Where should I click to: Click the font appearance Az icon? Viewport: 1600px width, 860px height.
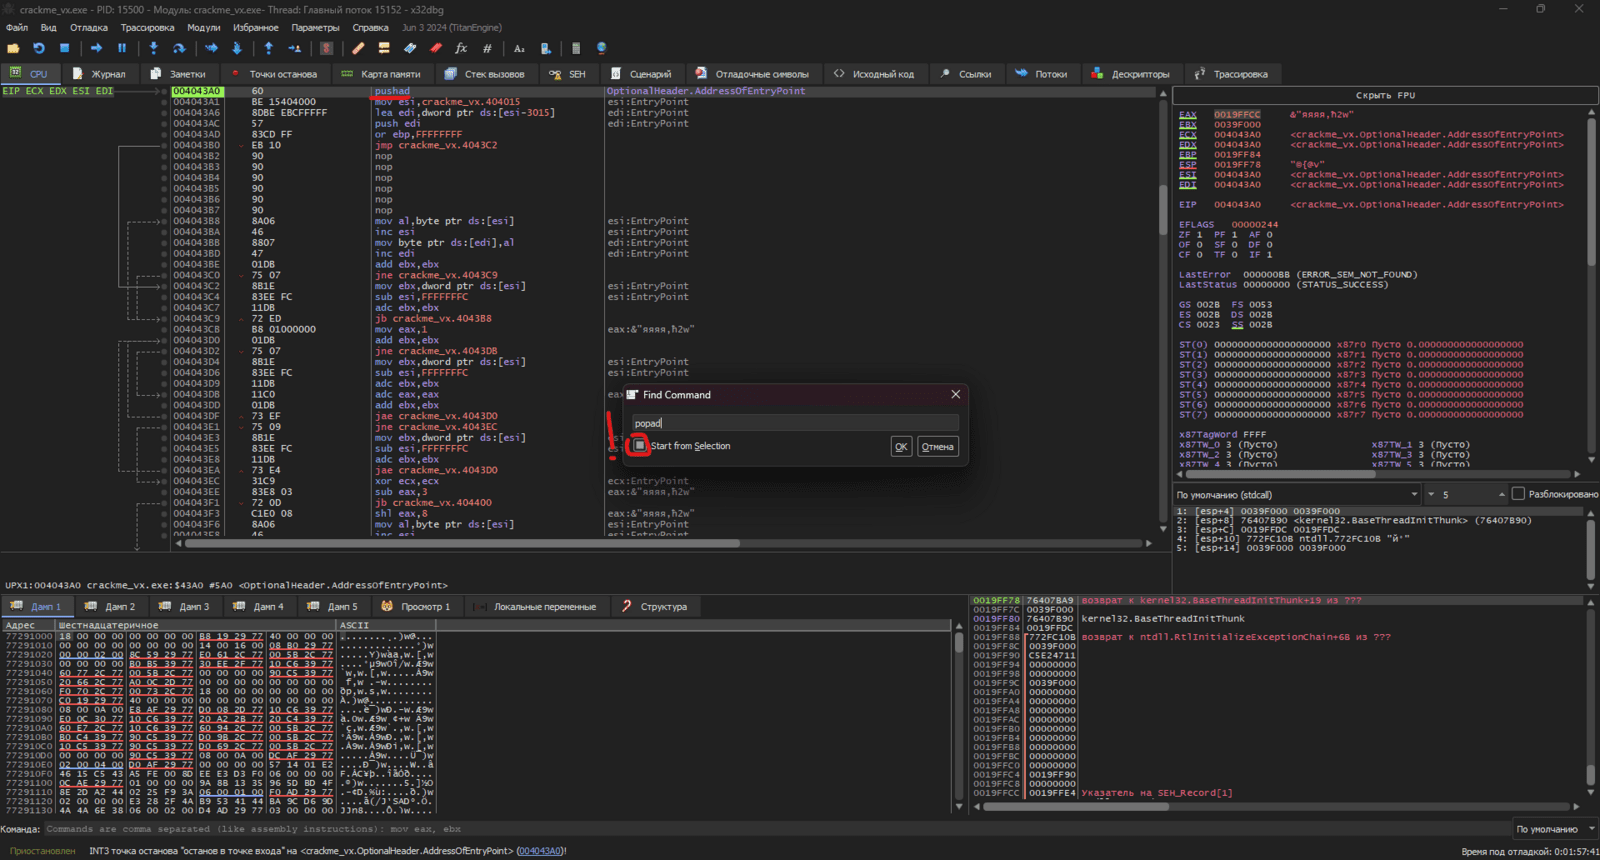point(519,48)
